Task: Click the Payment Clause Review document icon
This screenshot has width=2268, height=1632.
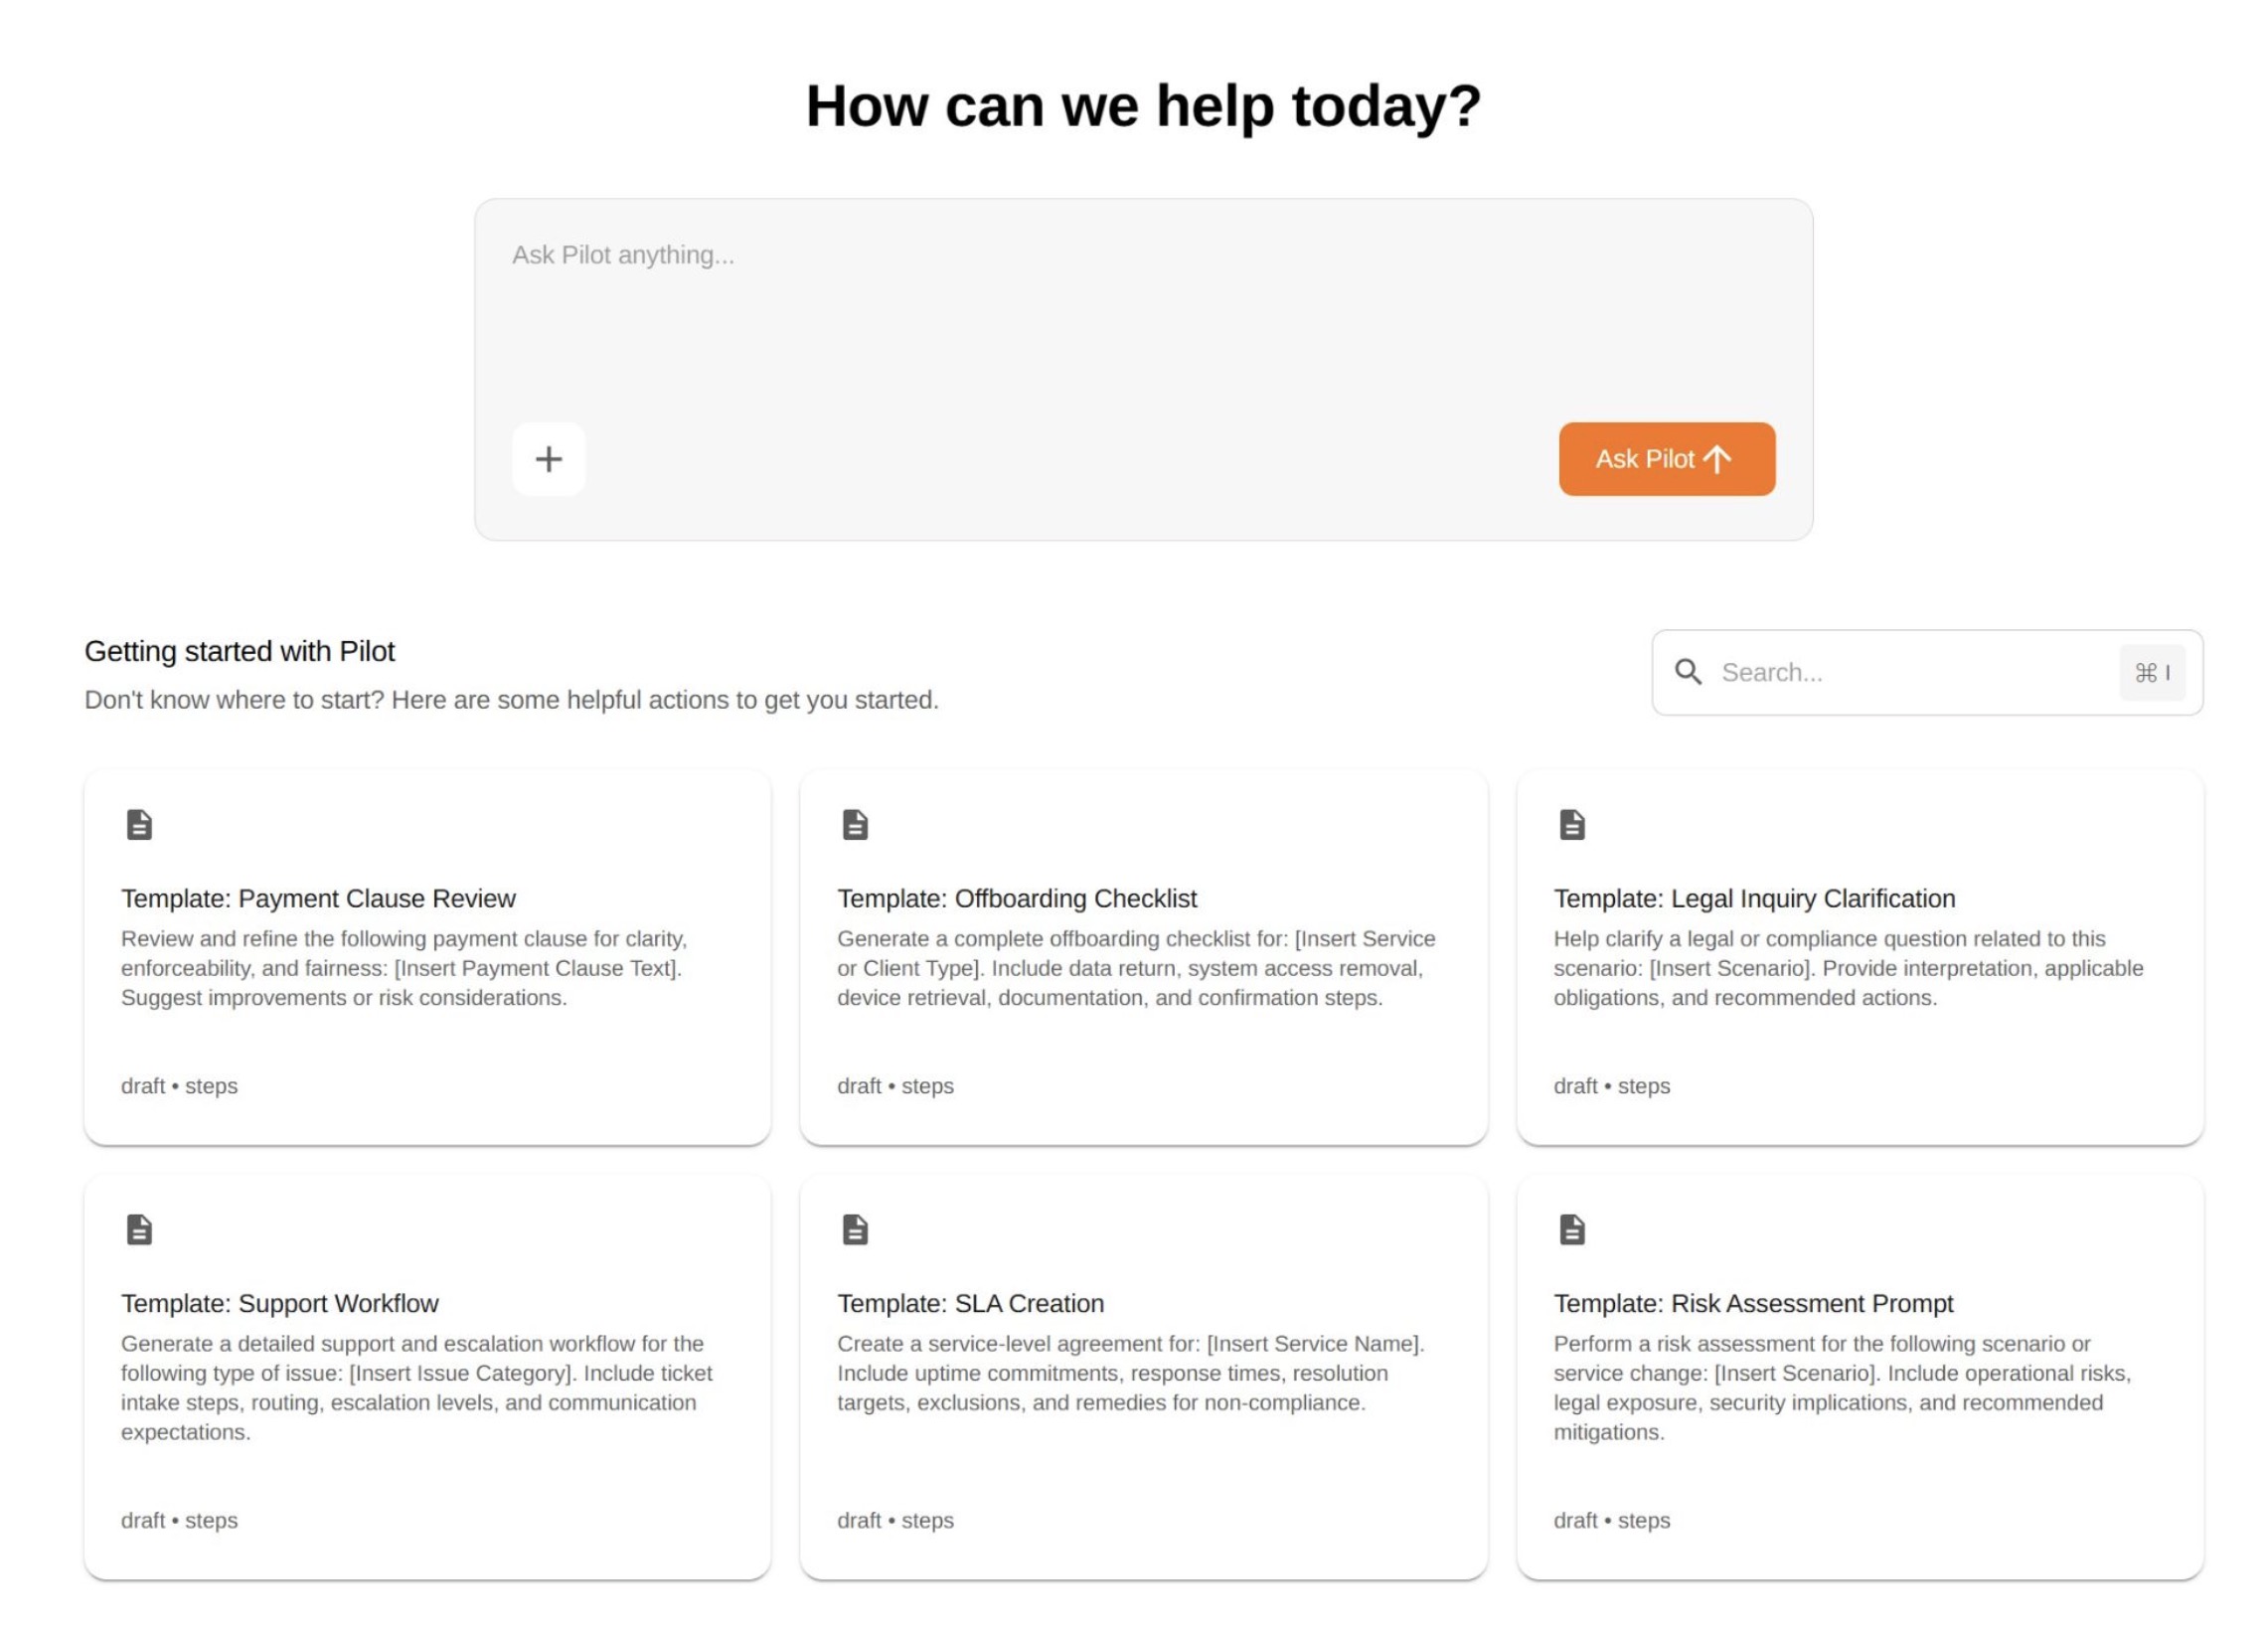Action: click(139, 825)
